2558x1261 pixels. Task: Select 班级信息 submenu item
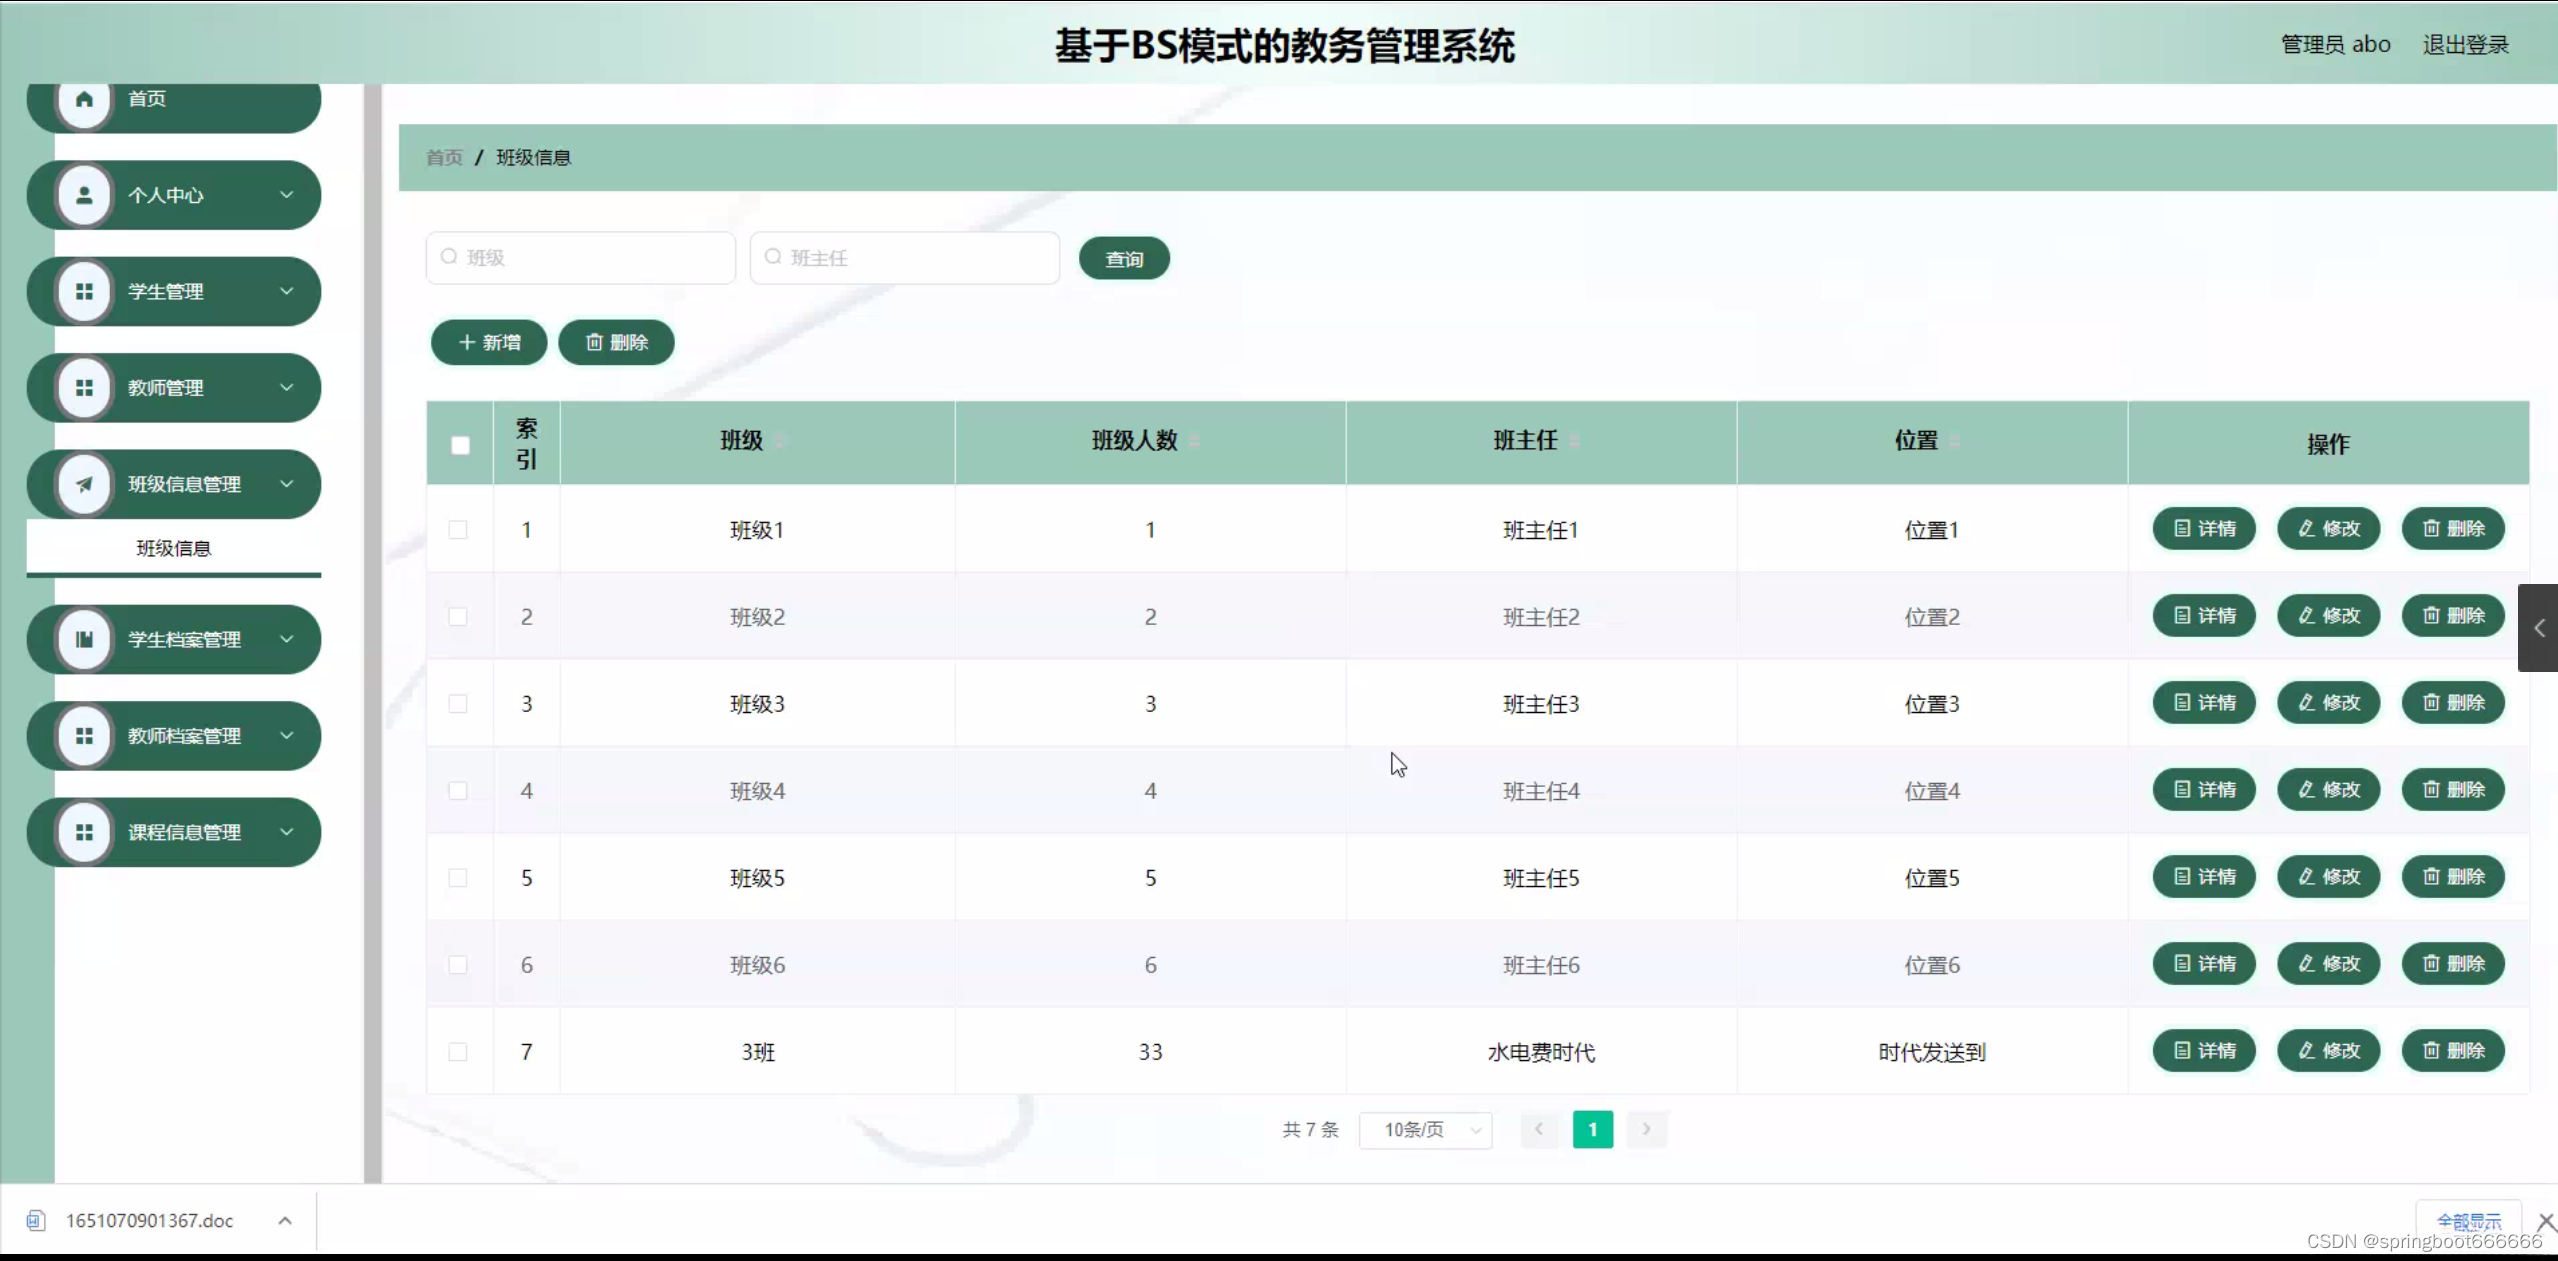pos(174,548)
